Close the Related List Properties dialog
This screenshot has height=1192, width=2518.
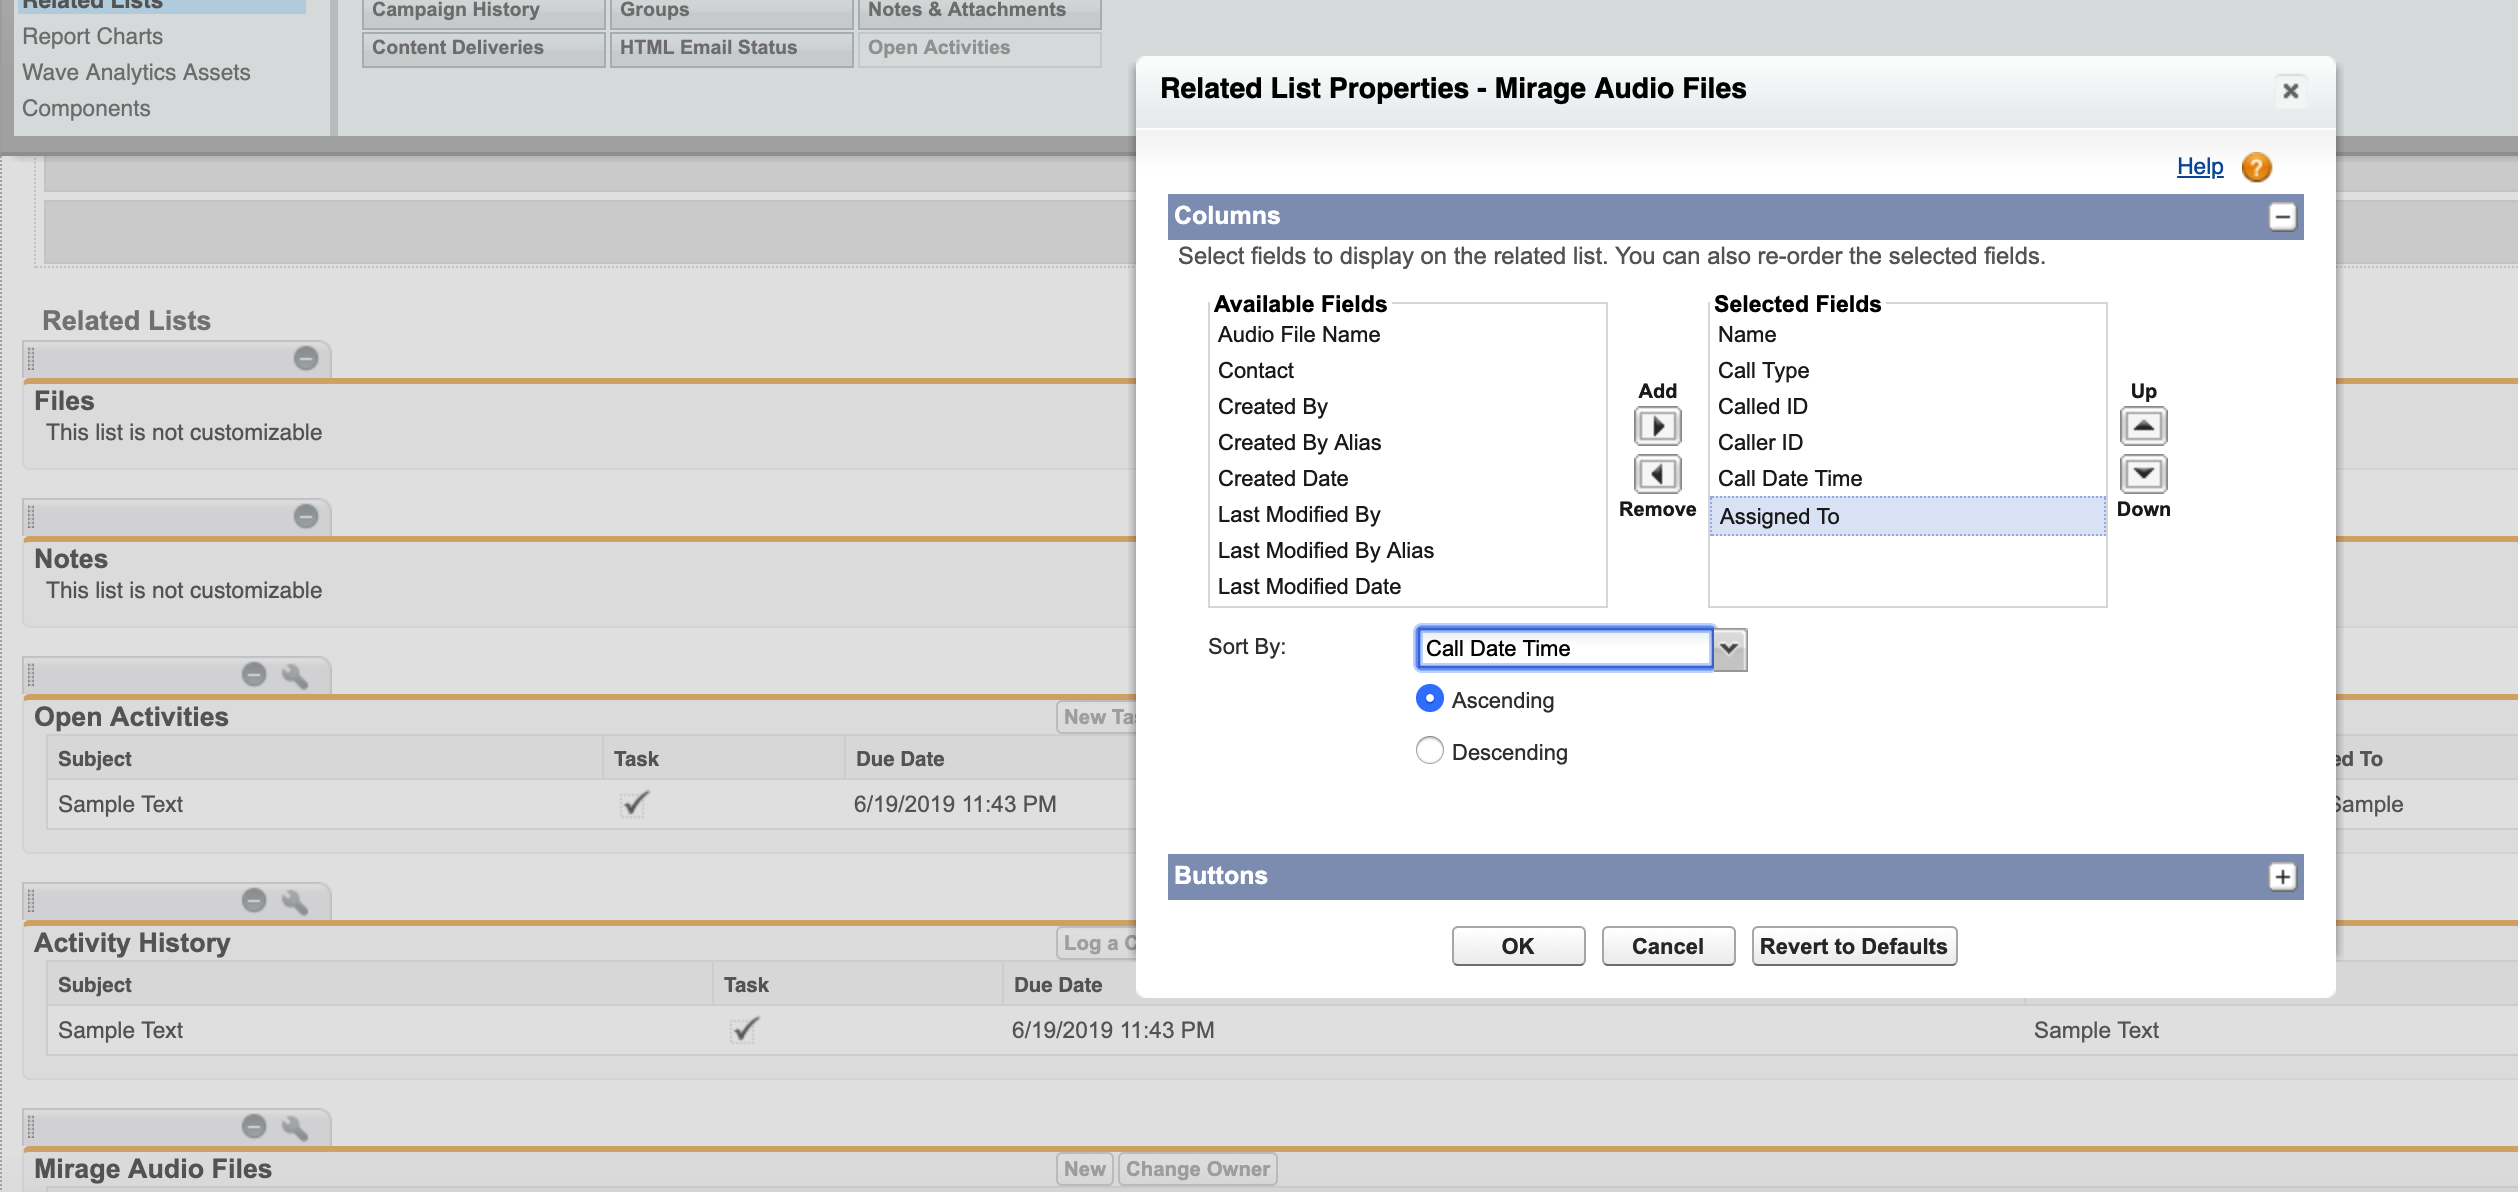click(2290, 91)
